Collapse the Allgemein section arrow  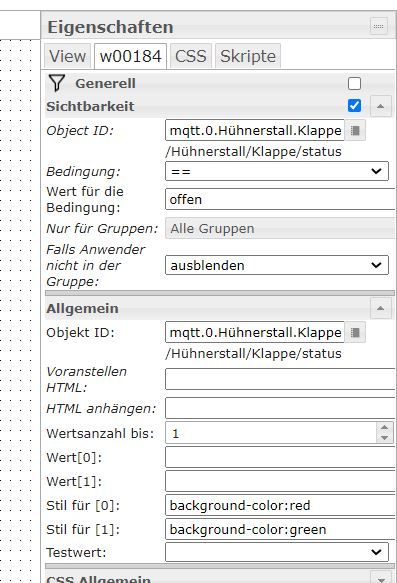pyautogui.click(x=380, y=308)
